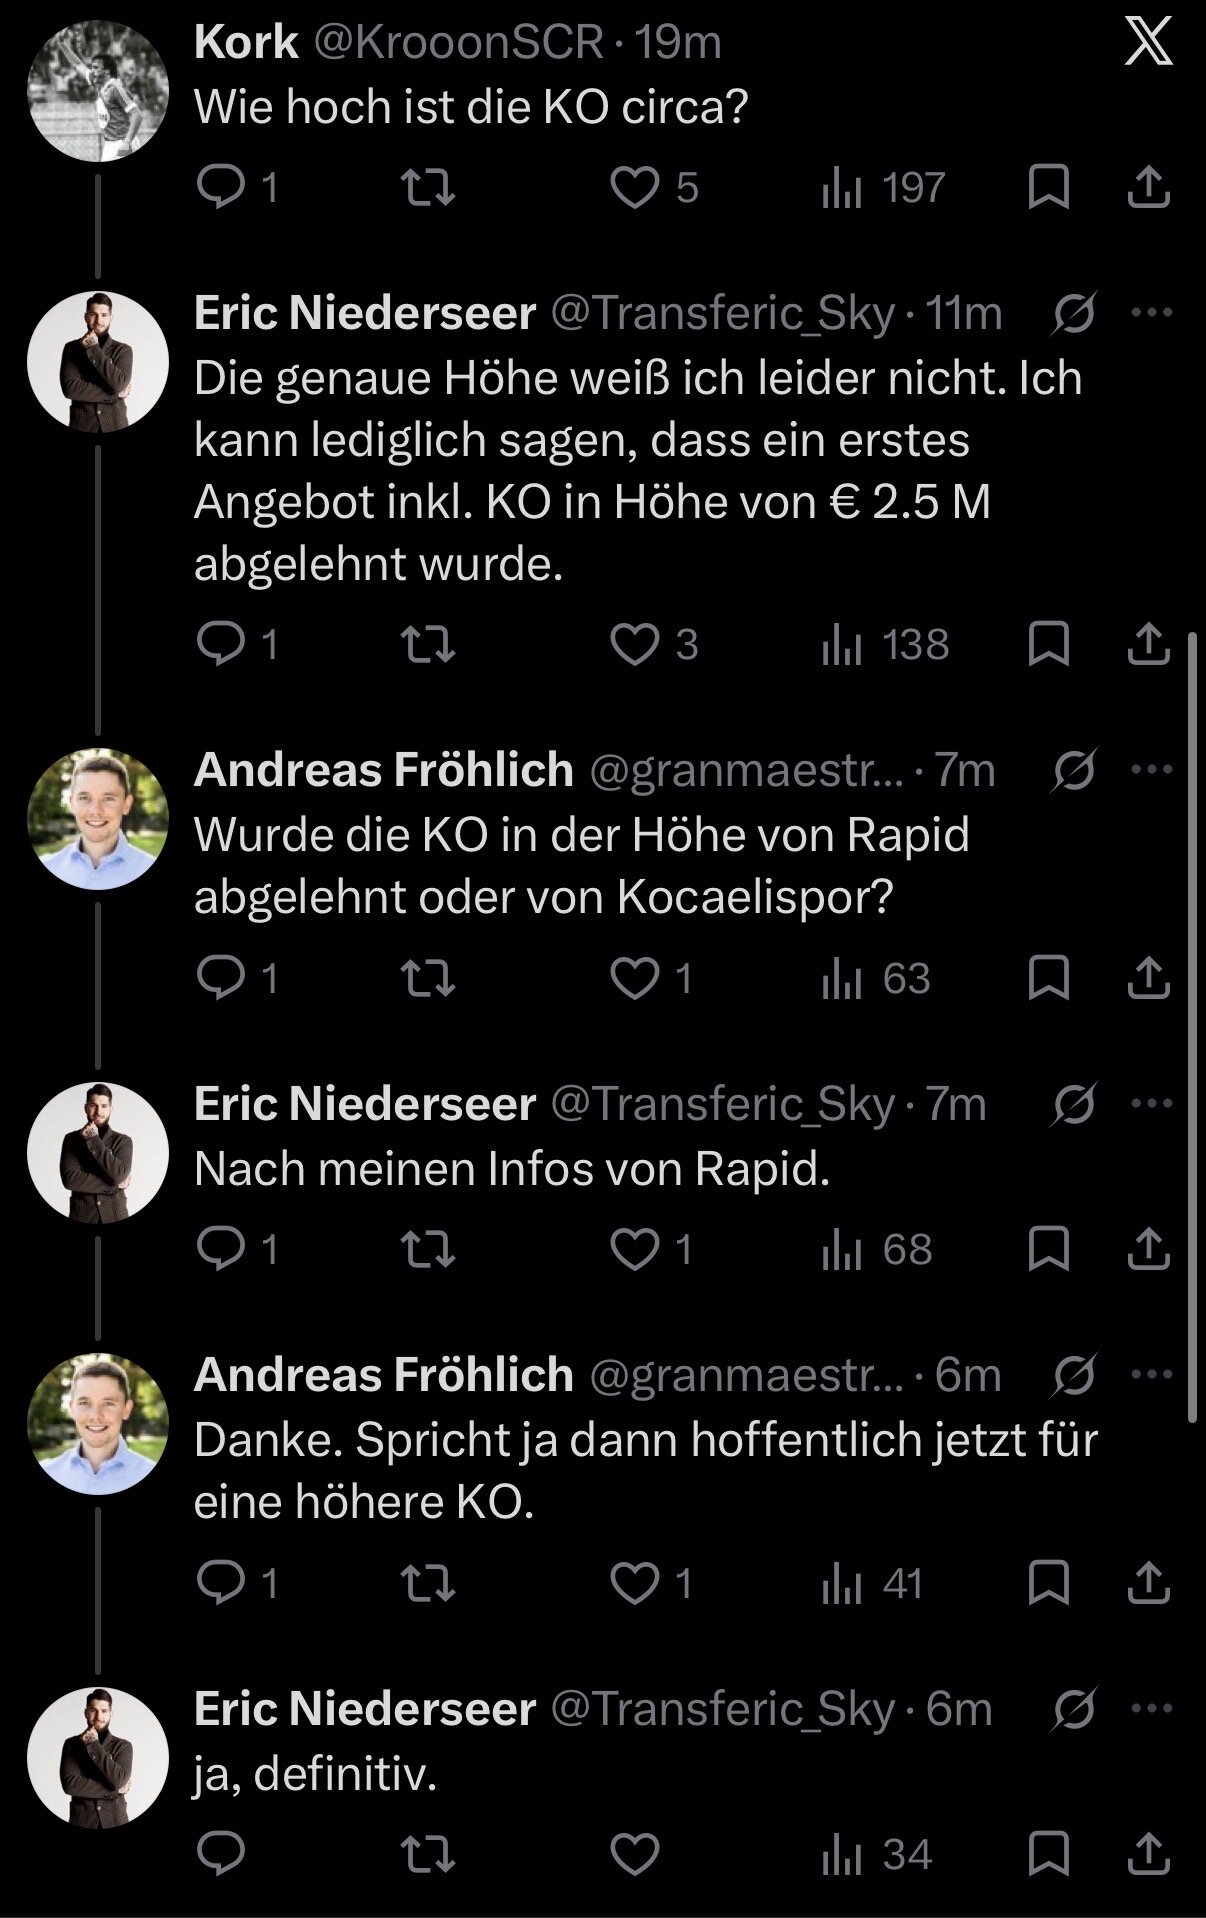Open more options on Eric's 11m tweet
Viewport: 1206px width, 1918px height.
click(1151, 313)
